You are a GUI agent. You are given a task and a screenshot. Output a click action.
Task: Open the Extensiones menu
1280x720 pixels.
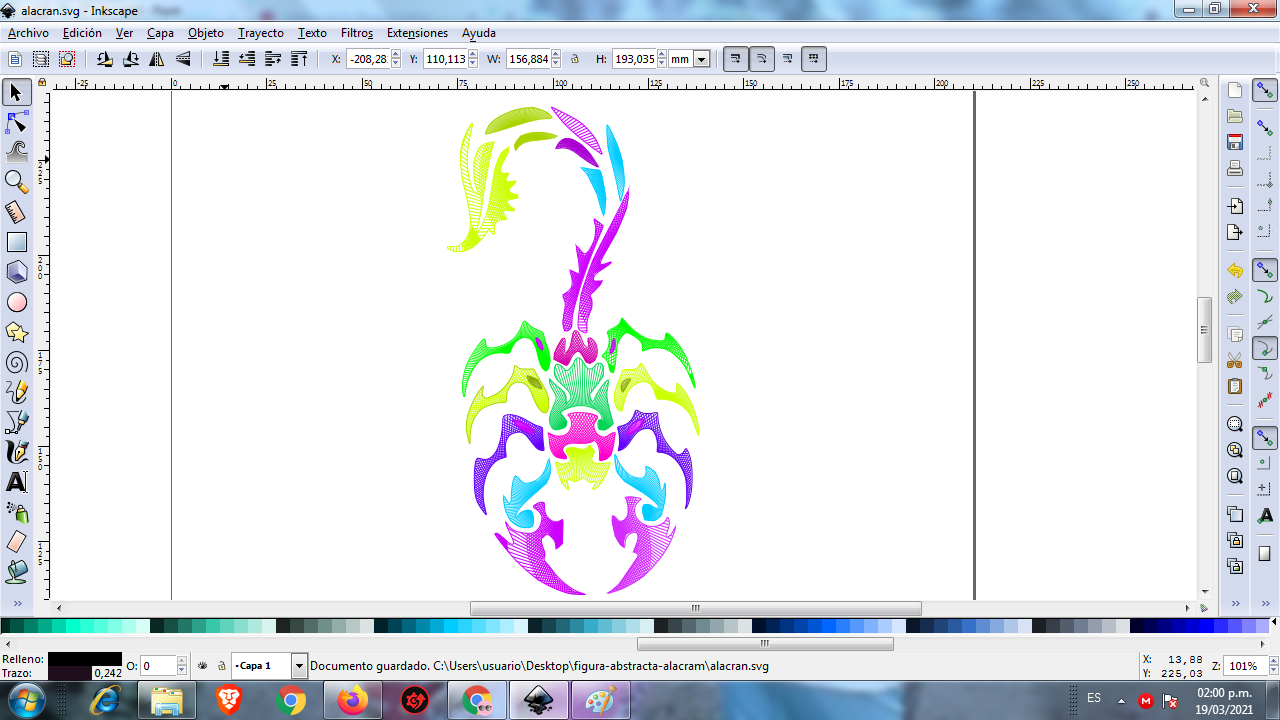(417, 33)
